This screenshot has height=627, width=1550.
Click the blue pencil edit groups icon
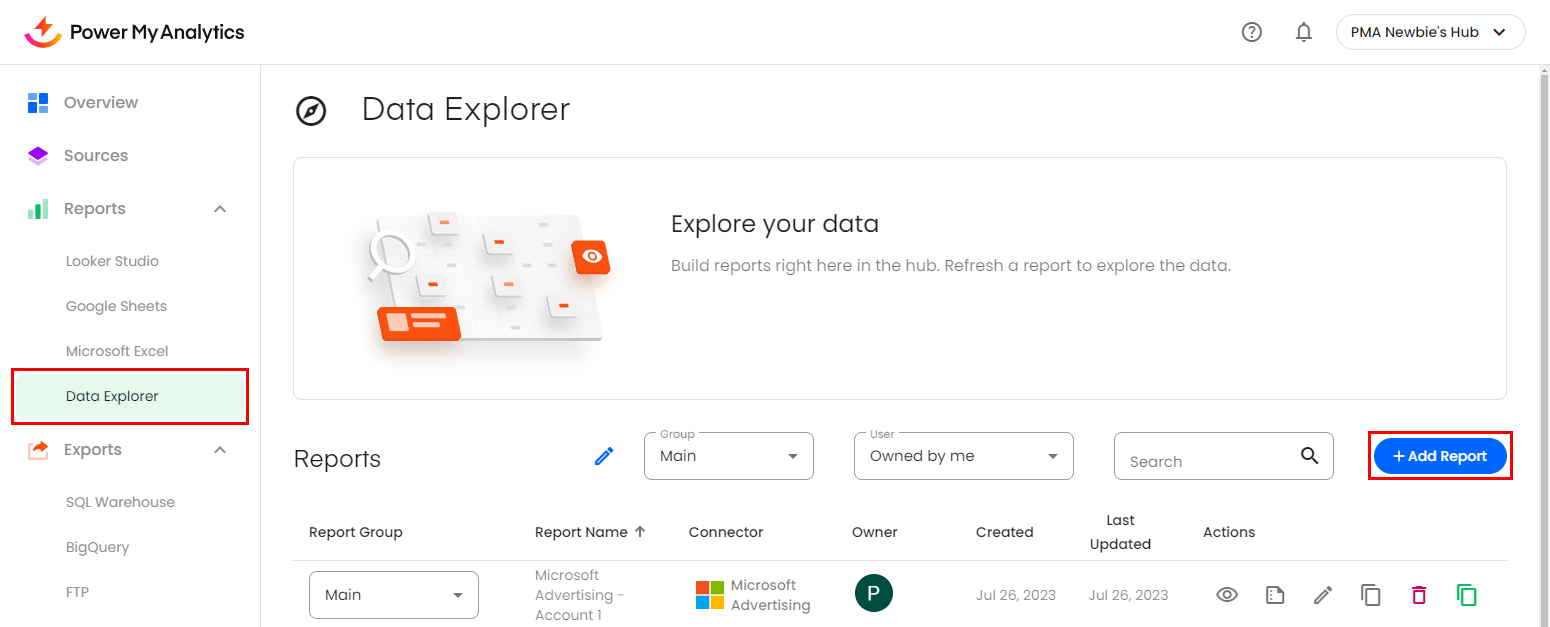pyautogui.click(x=604, y=456)
